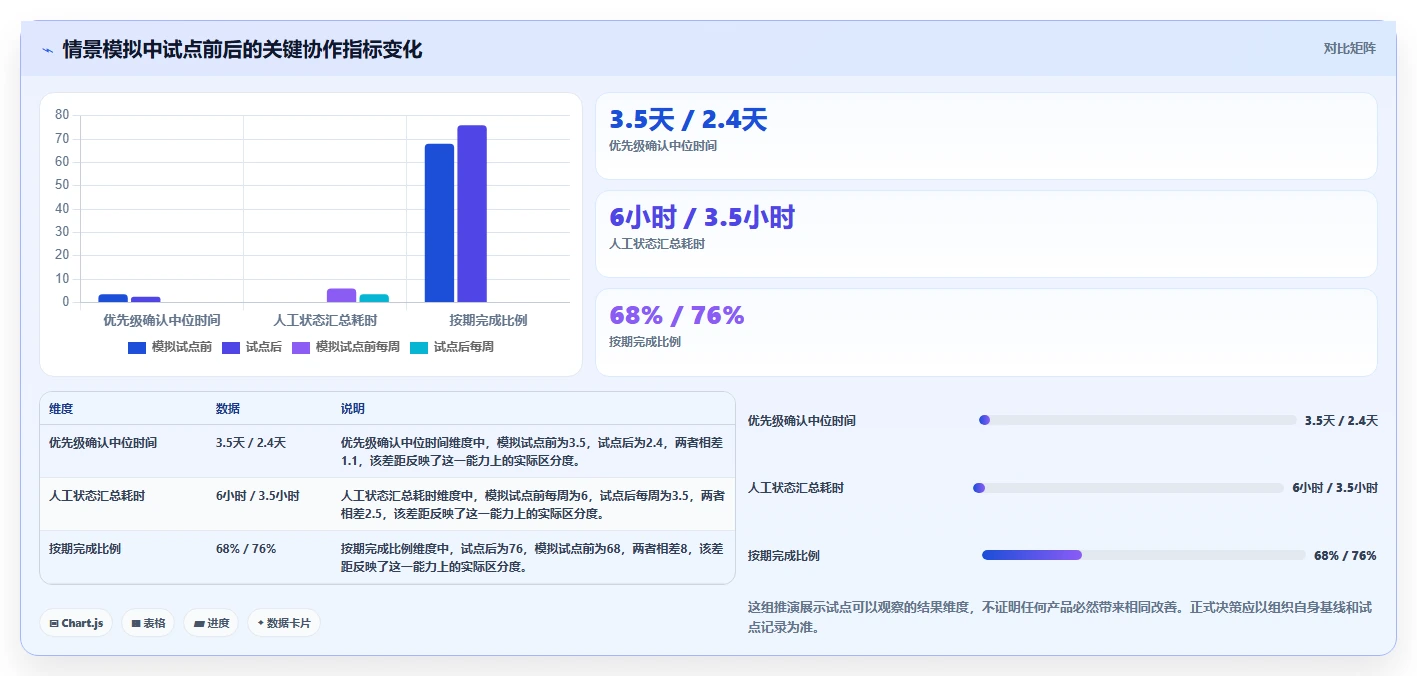1417x676 pixels.
Task: Click 人工状态汇总耗时 label beside progress bar
Action: coord(796,488)
